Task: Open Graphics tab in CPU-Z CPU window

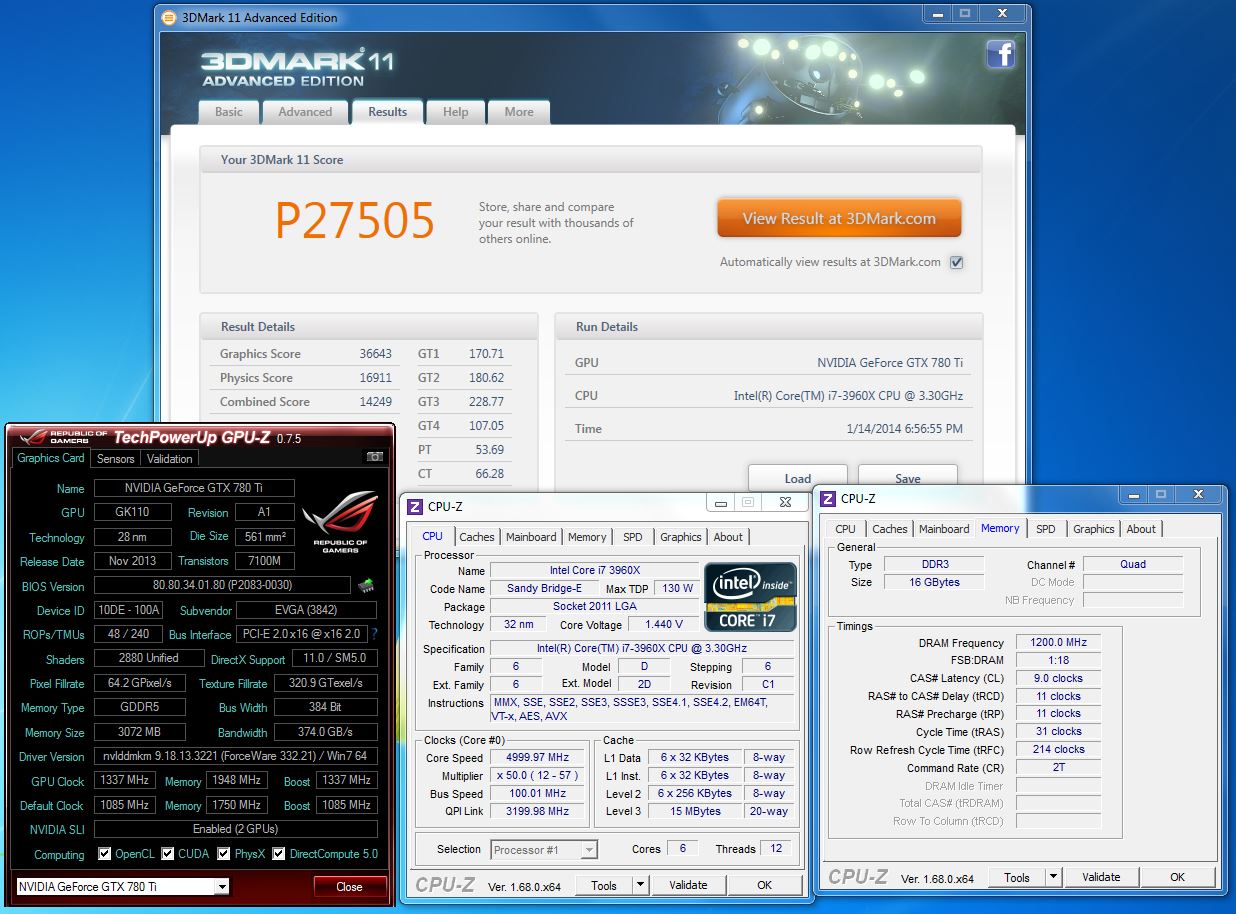Action: pos(681,537)
